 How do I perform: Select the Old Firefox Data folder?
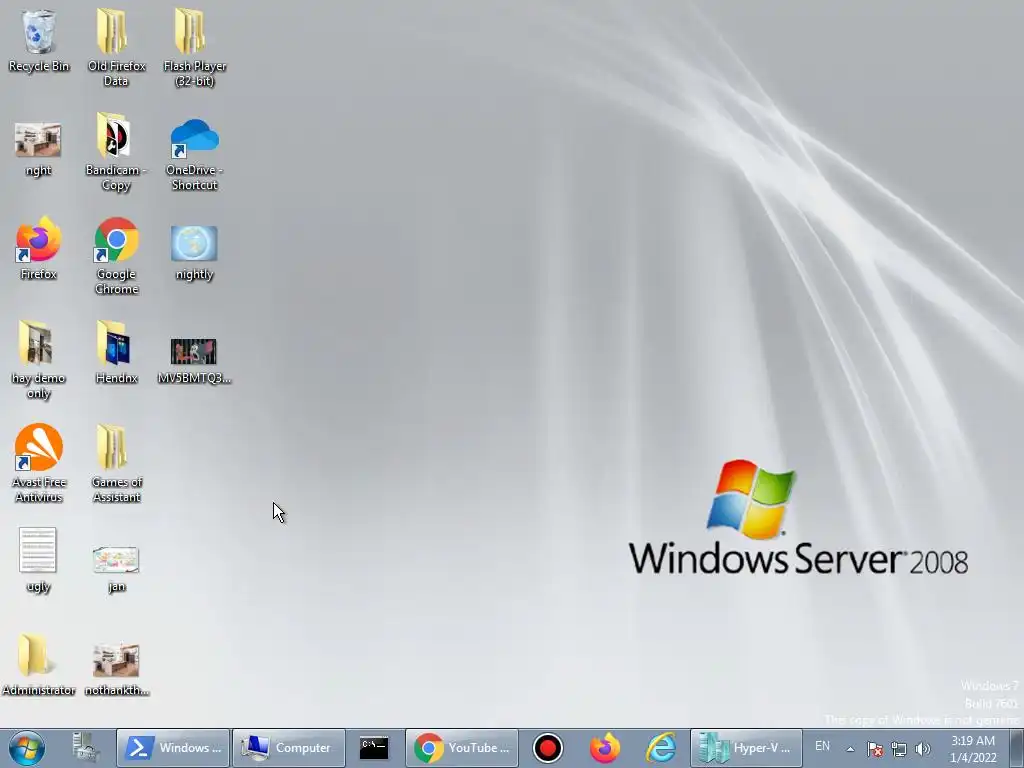[x=116, y=48]
